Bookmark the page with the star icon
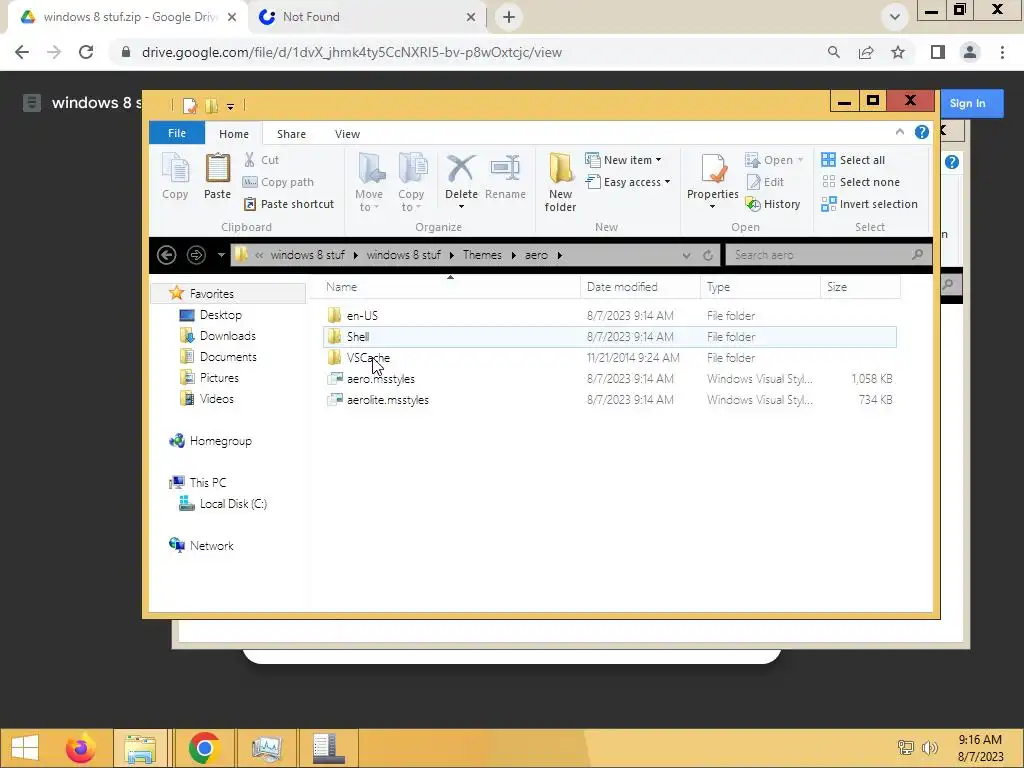The width and height of the screenshot is (1024, 768). (x=898, y=52)
